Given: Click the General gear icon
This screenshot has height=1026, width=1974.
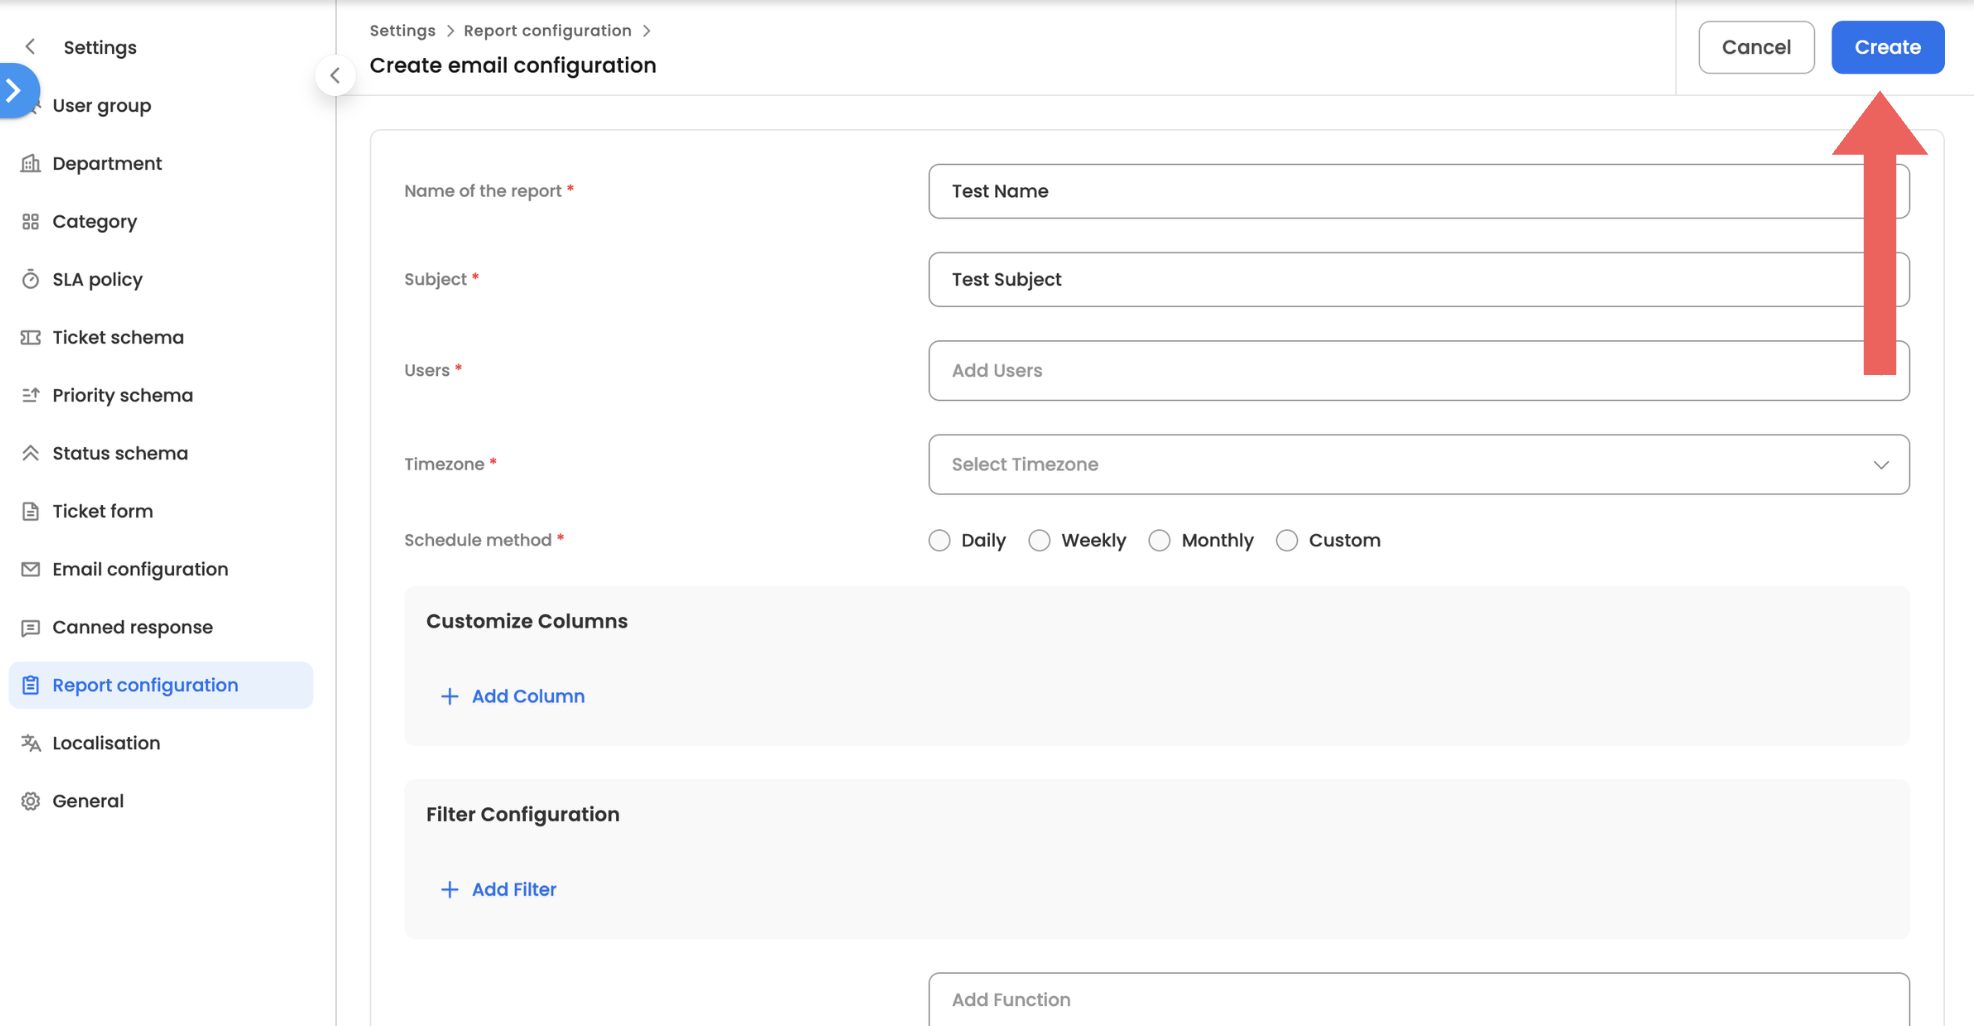Looking at the screenshot, I should [x=31, y=801].
